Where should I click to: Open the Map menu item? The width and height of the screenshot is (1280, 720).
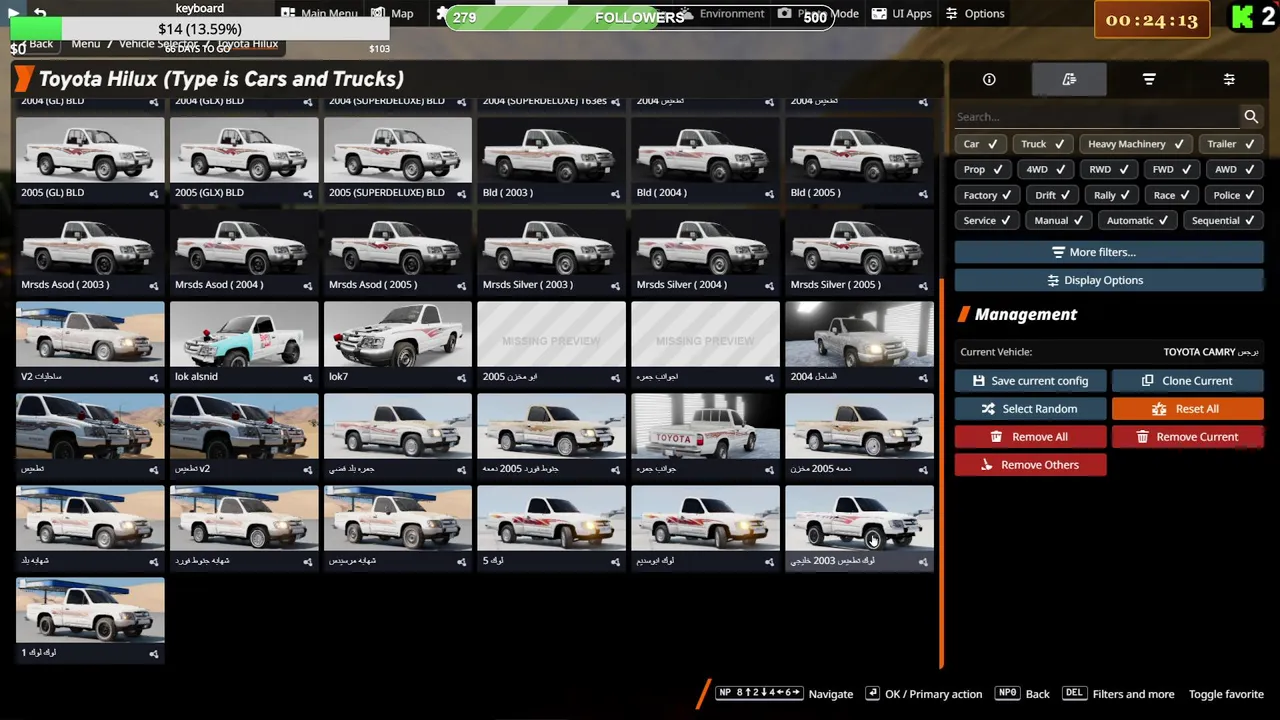(x=393, y=14)
